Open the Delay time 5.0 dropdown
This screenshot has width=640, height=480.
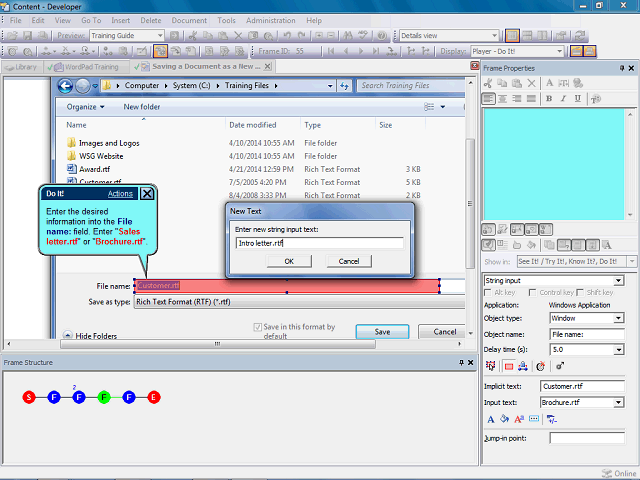click(x=619, y=350)
